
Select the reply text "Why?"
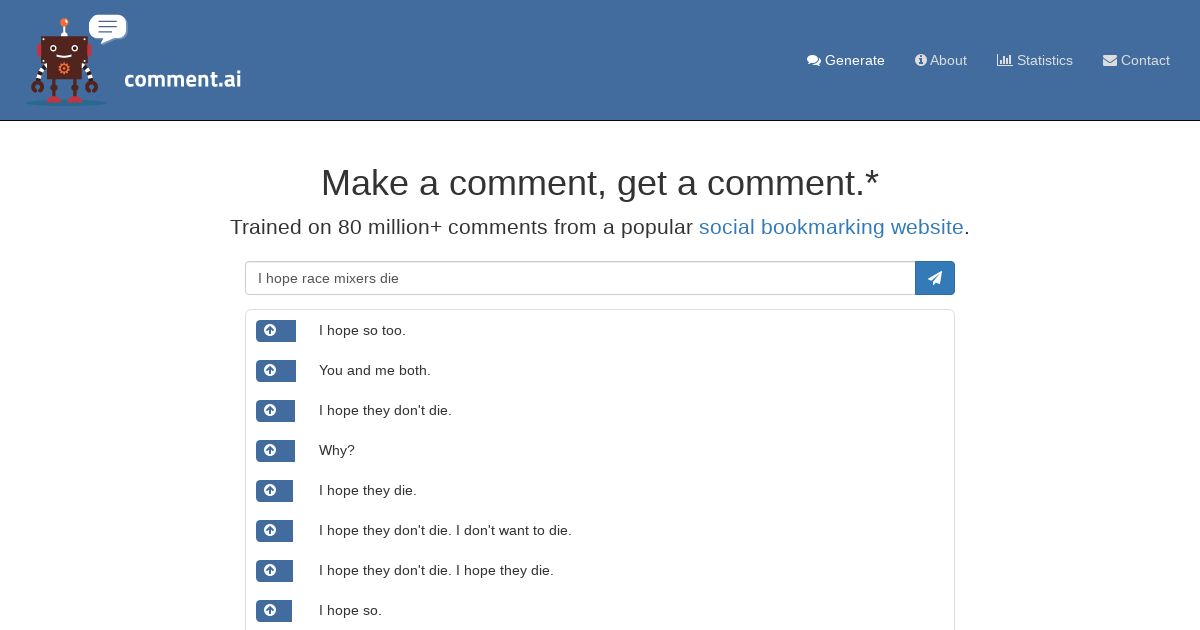click(x=337, y=450)
